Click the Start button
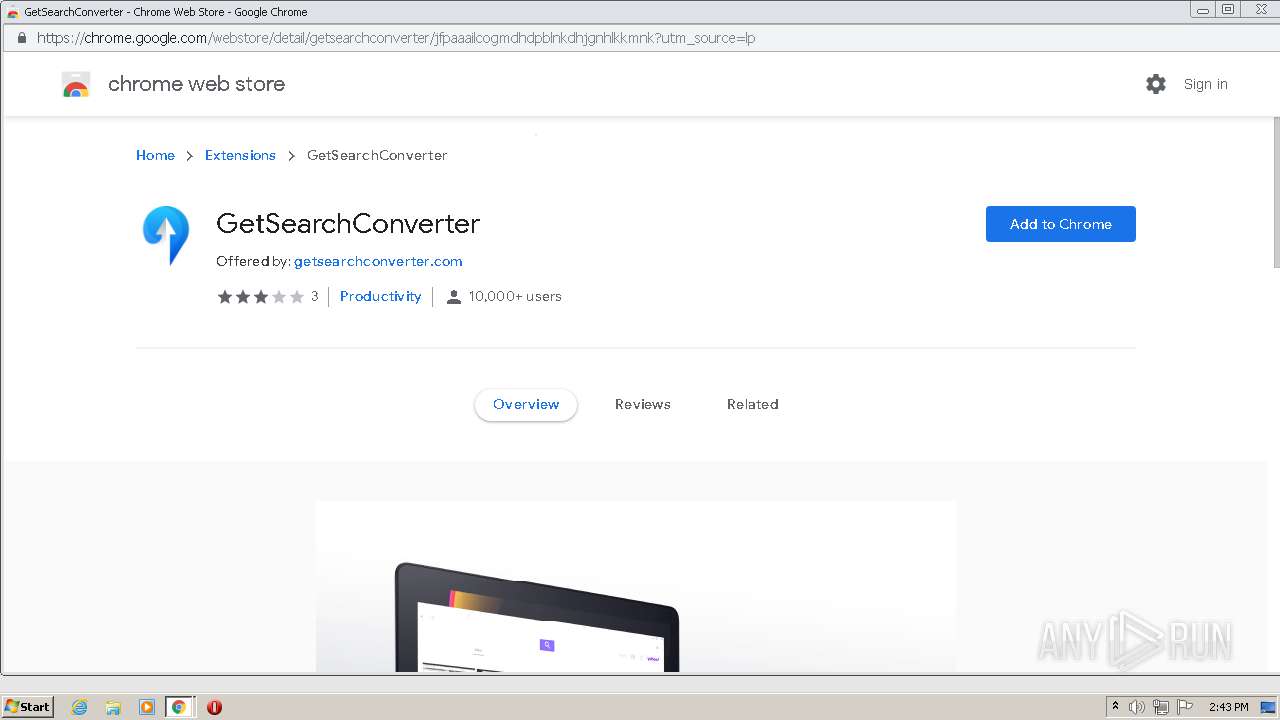Screen dimensions: 1280x720 pyautogui.click(x=28, y=707)
